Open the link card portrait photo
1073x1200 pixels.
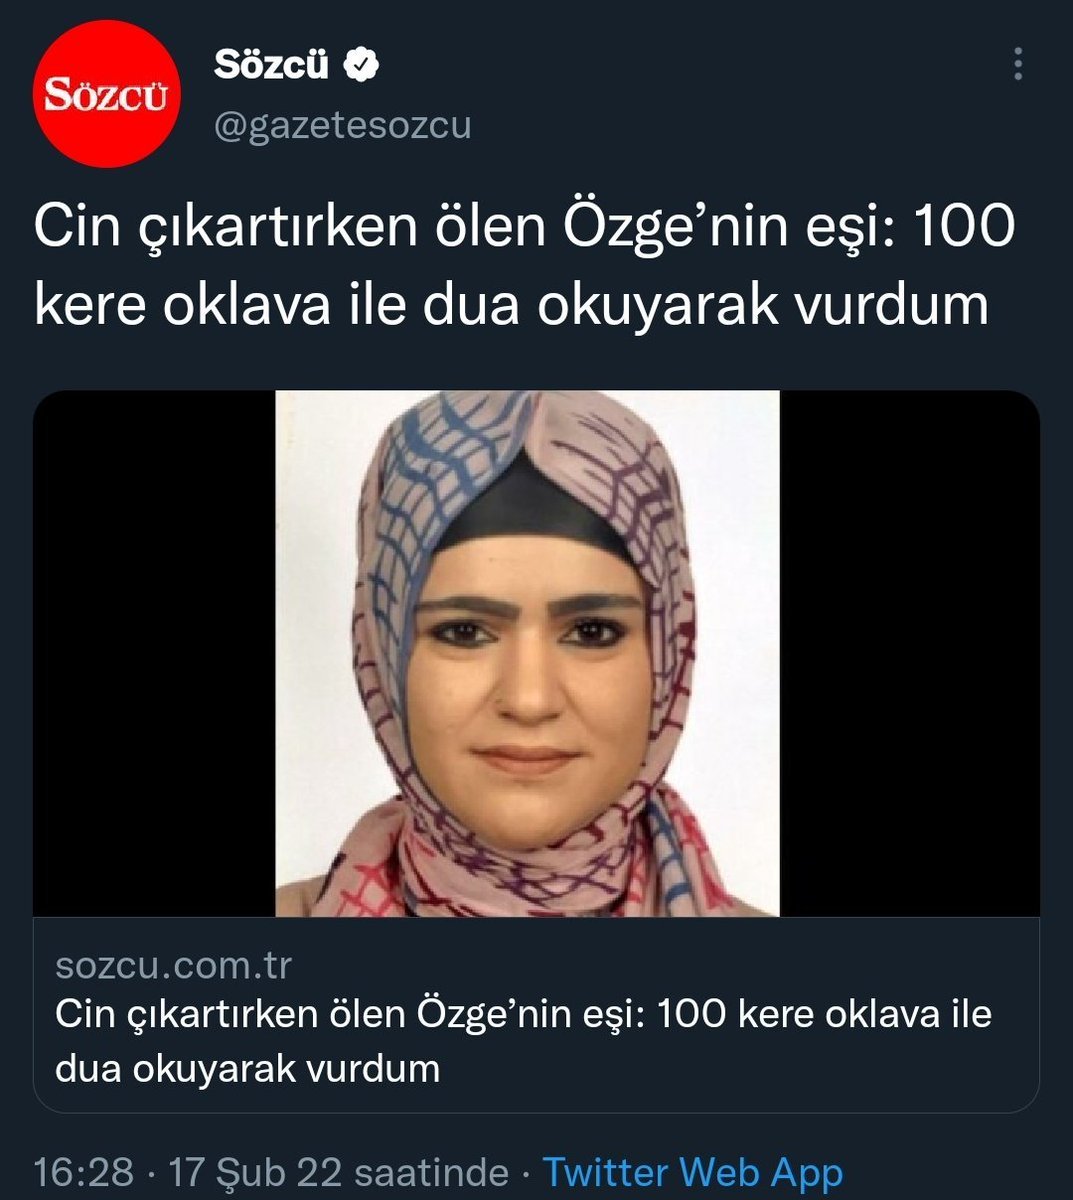(527, 653)
